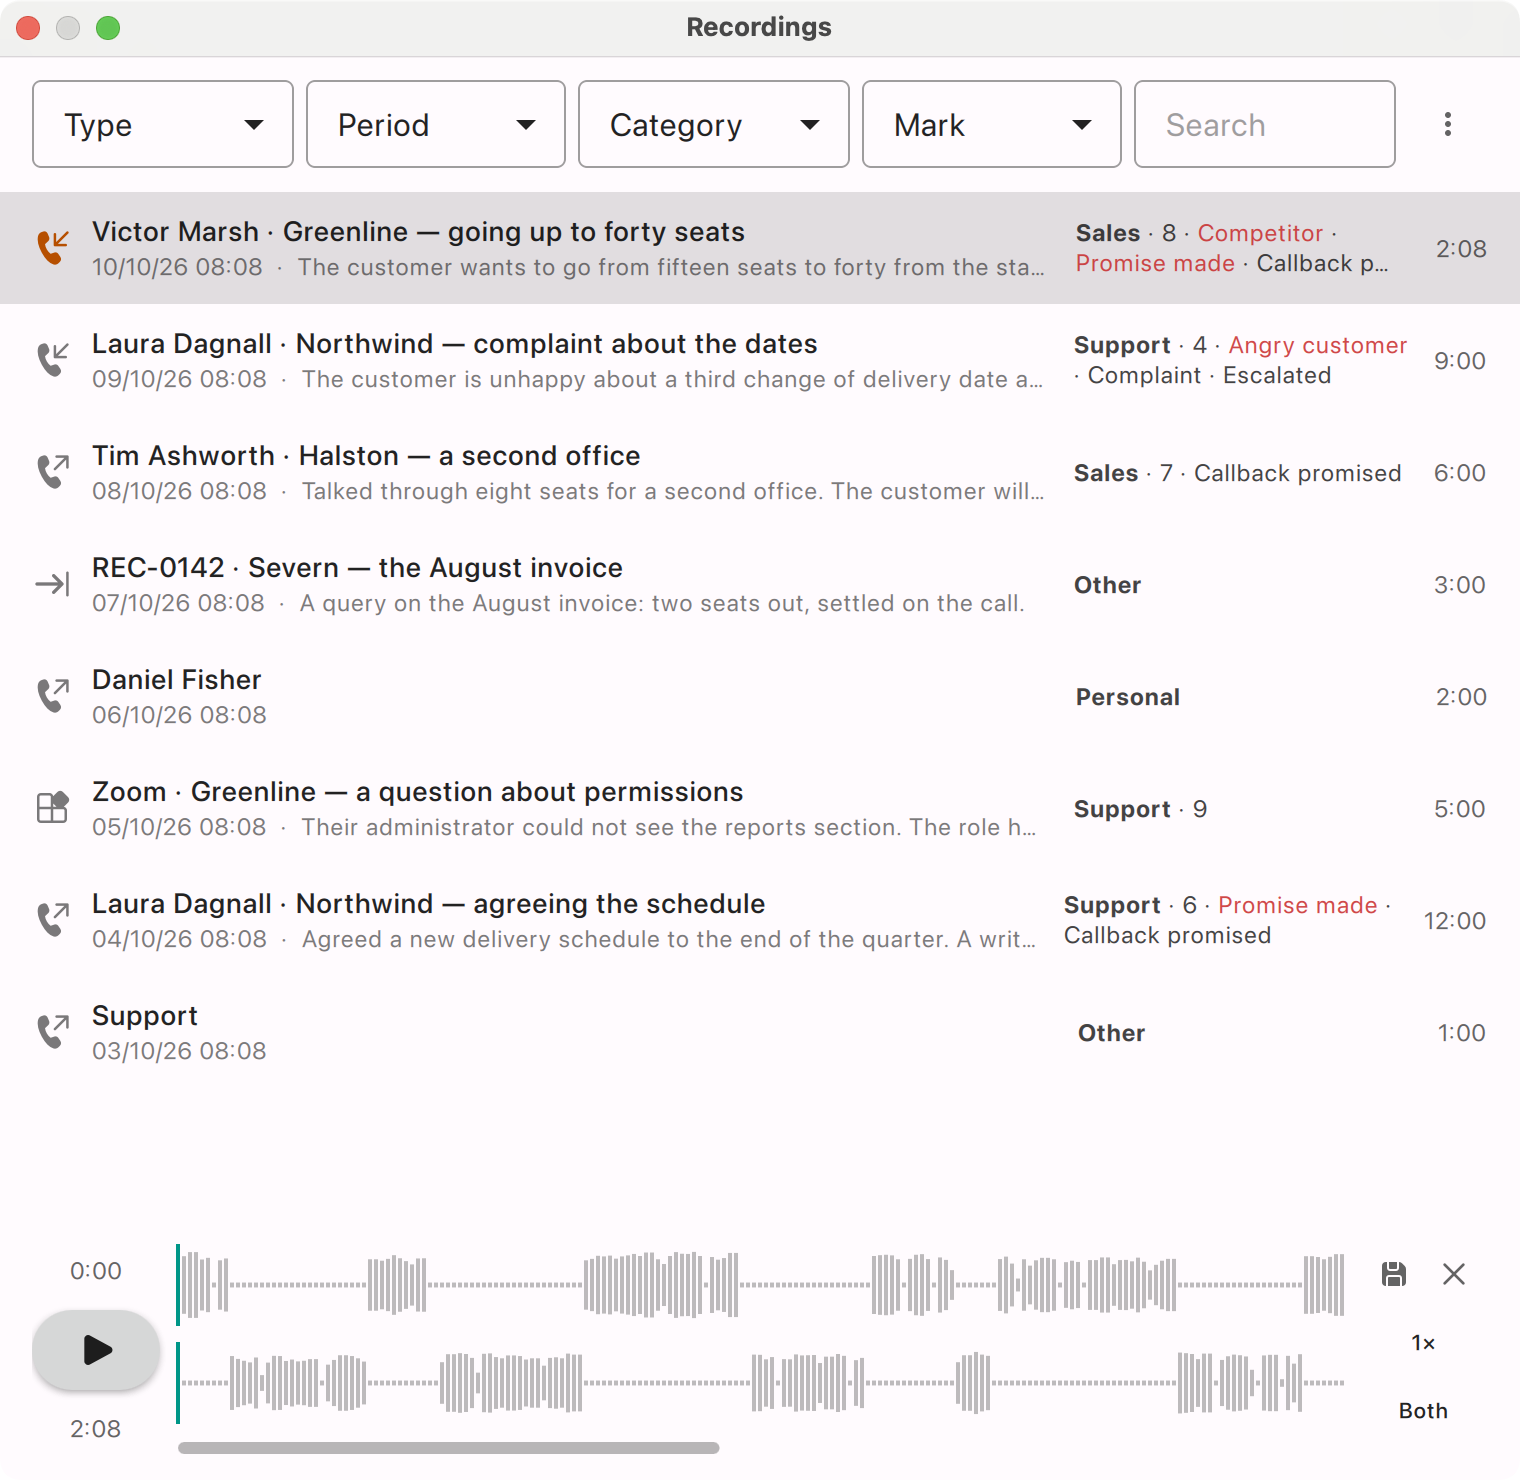This screenshot has height=1480, width=1520.
Task: Click the Escalated mark
Action: [1277, 375]
